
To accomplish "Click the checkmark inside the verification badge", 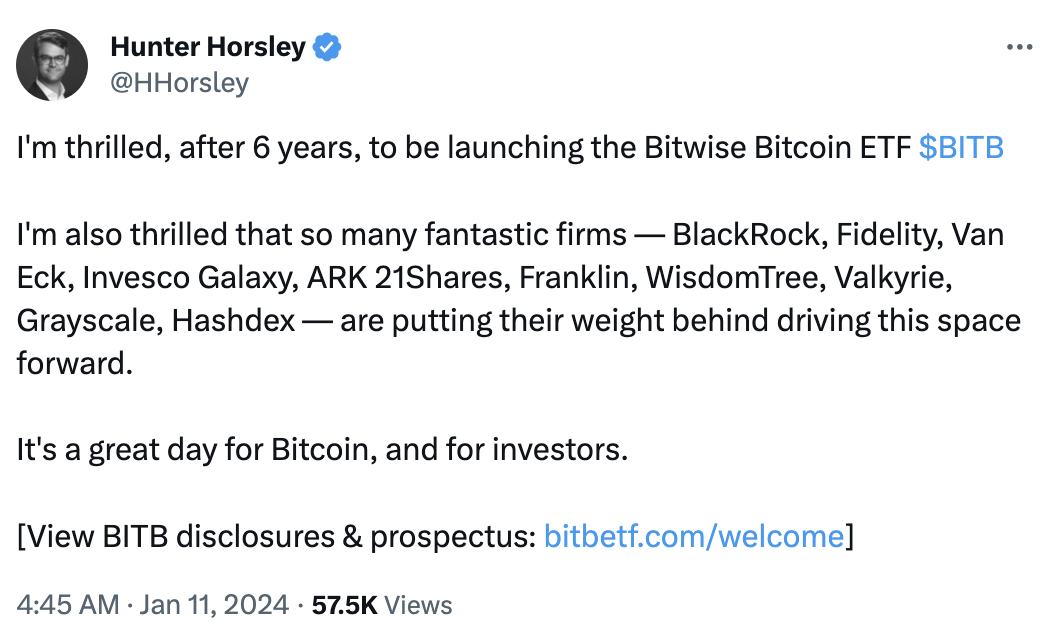I will 329,46.
